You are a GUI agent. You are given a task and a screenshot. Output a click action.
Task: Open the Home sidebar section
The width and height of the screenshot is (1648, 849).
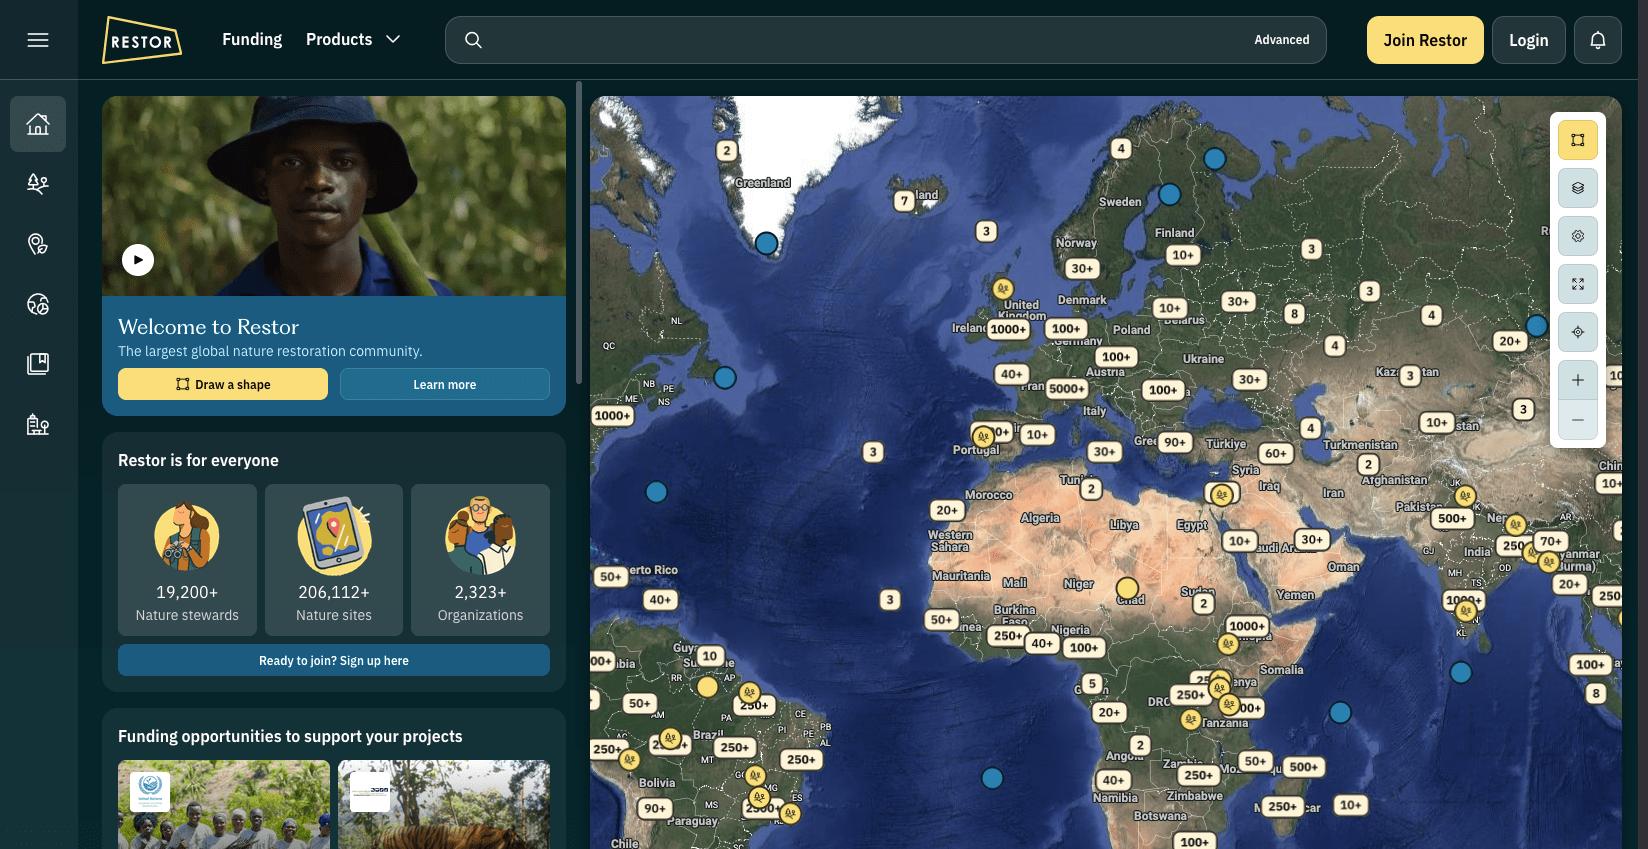coord(38,124)
